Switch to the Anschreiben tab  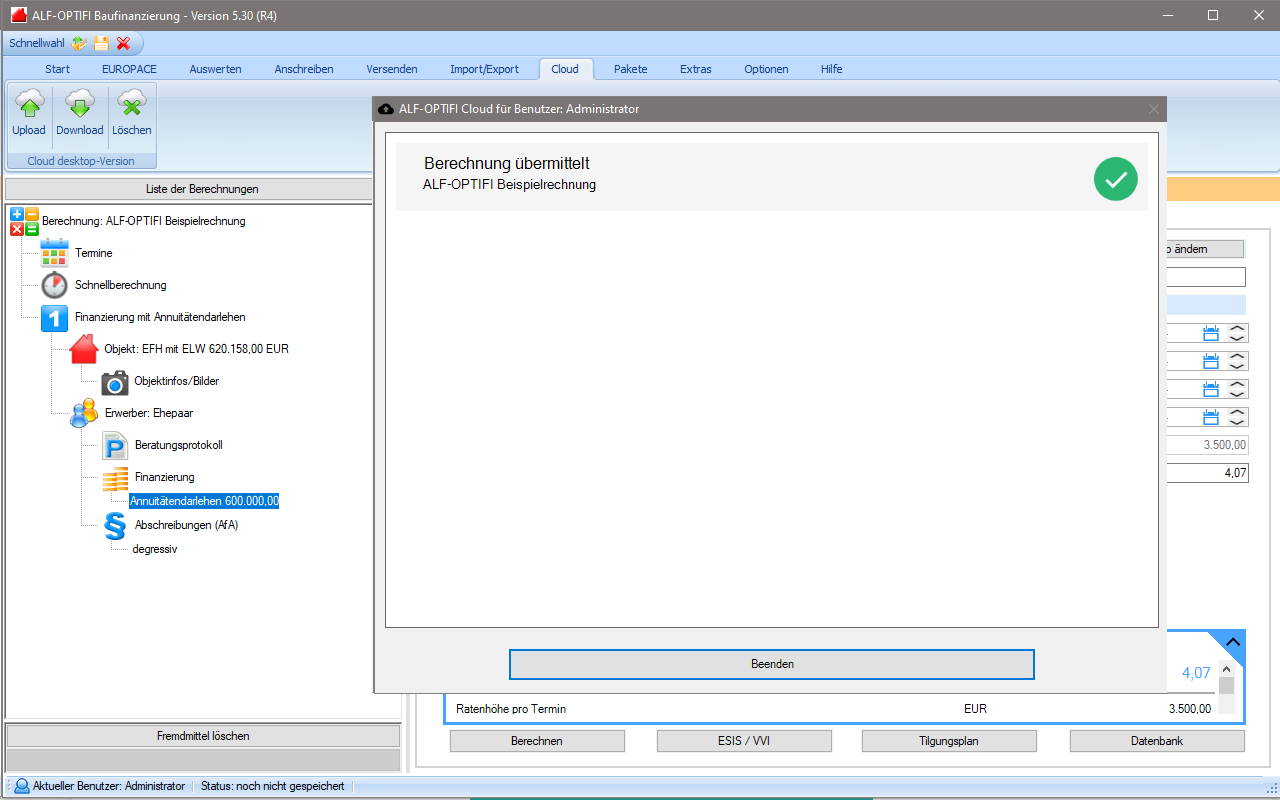[x=304, y=69]
